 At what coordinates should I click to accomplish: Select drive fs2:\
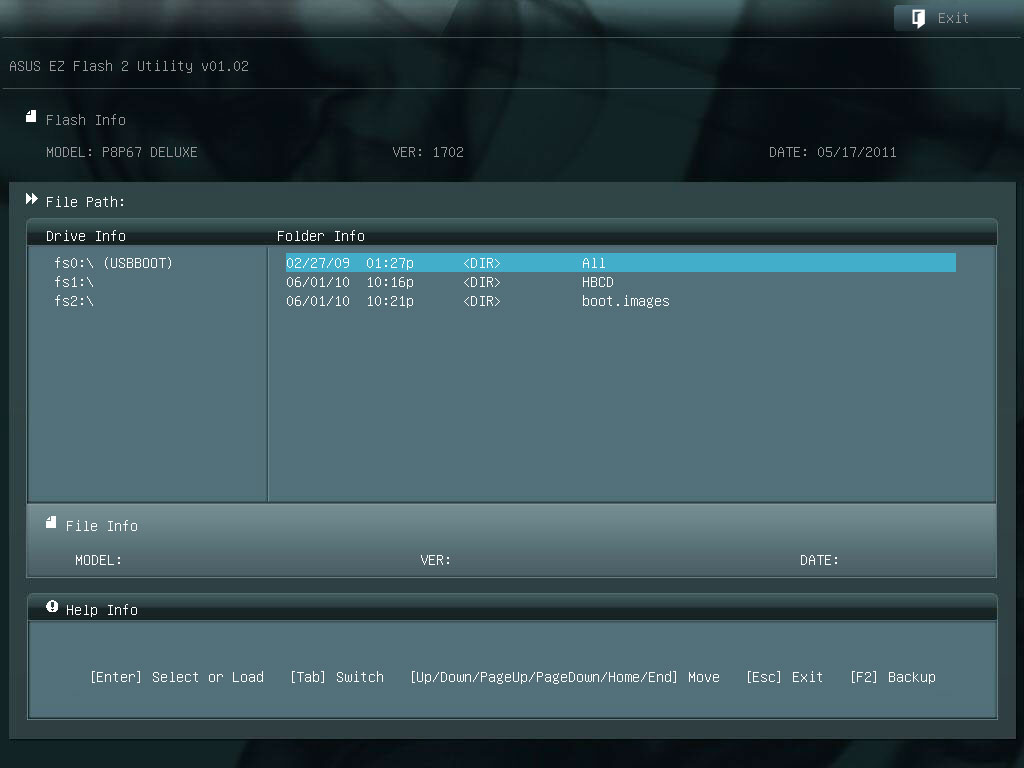(74, 301)
